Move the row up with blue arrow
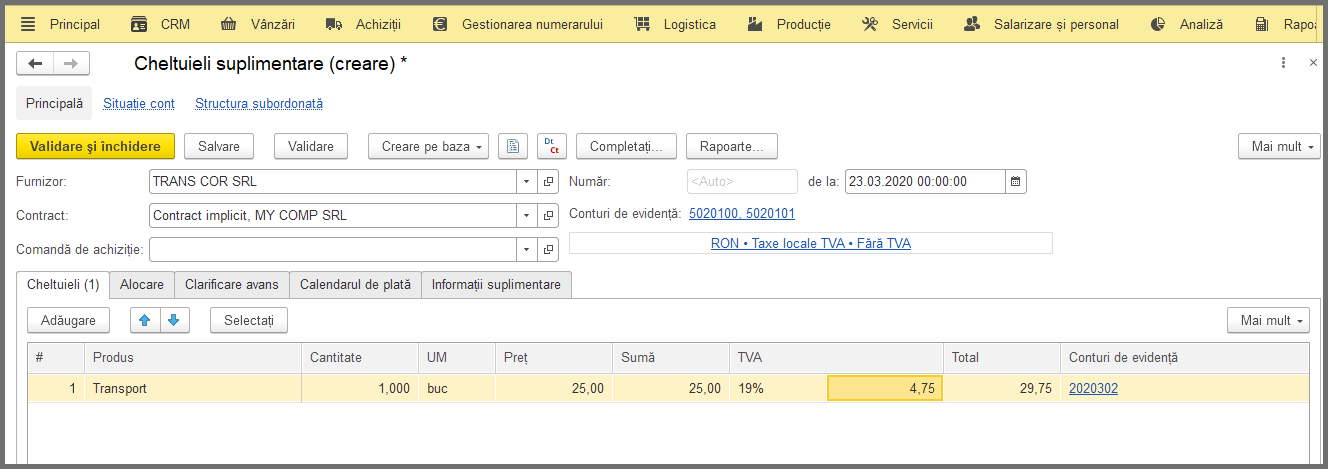Viewport: 1328px width, 469px height. tap(144, 320)
